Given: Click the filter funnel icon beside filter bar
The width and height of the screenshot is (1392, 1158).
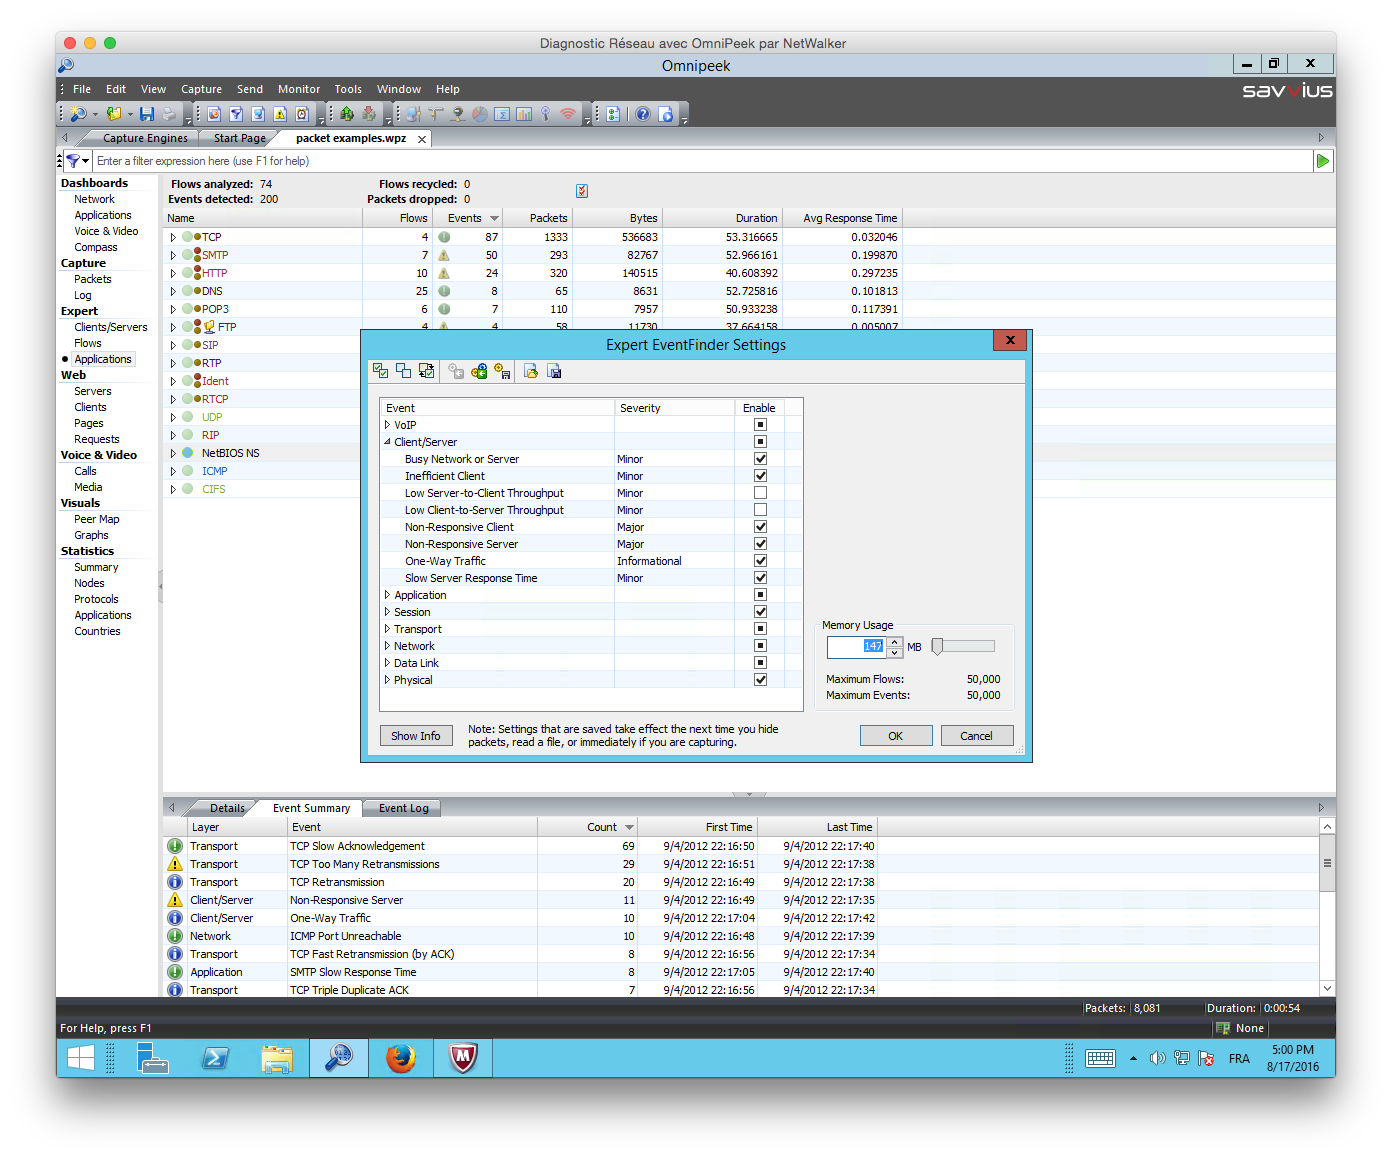Looking at the screenshot, I should coord(73,160).
